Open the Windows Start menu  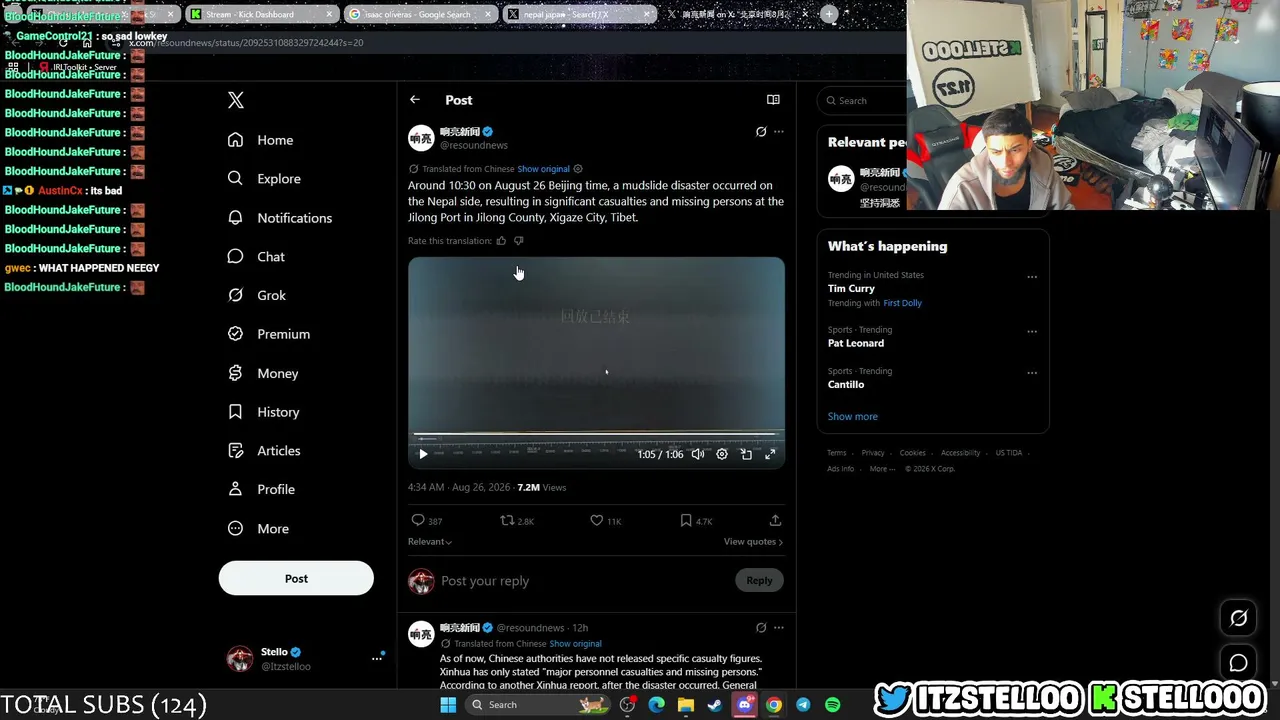[x=448, y=705]
